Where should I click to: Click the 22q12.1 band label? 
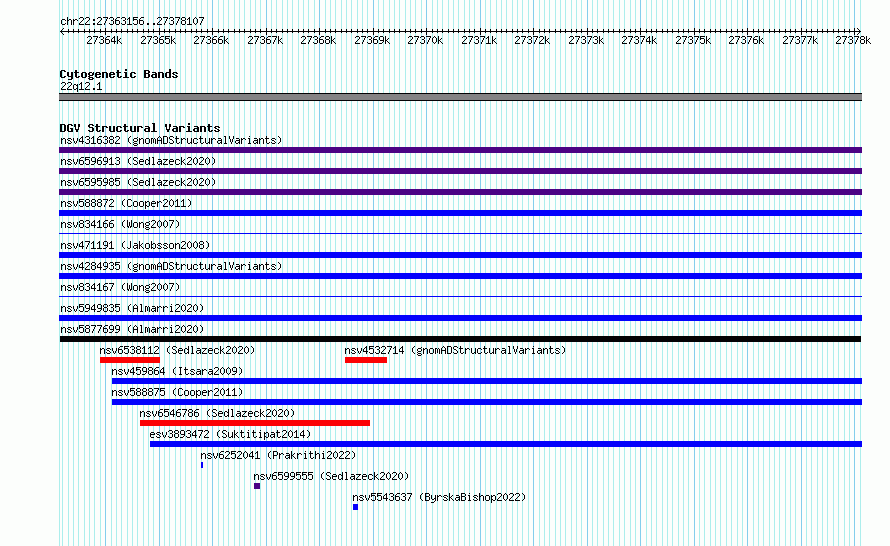pyautogui.click(x=81, y=86)
